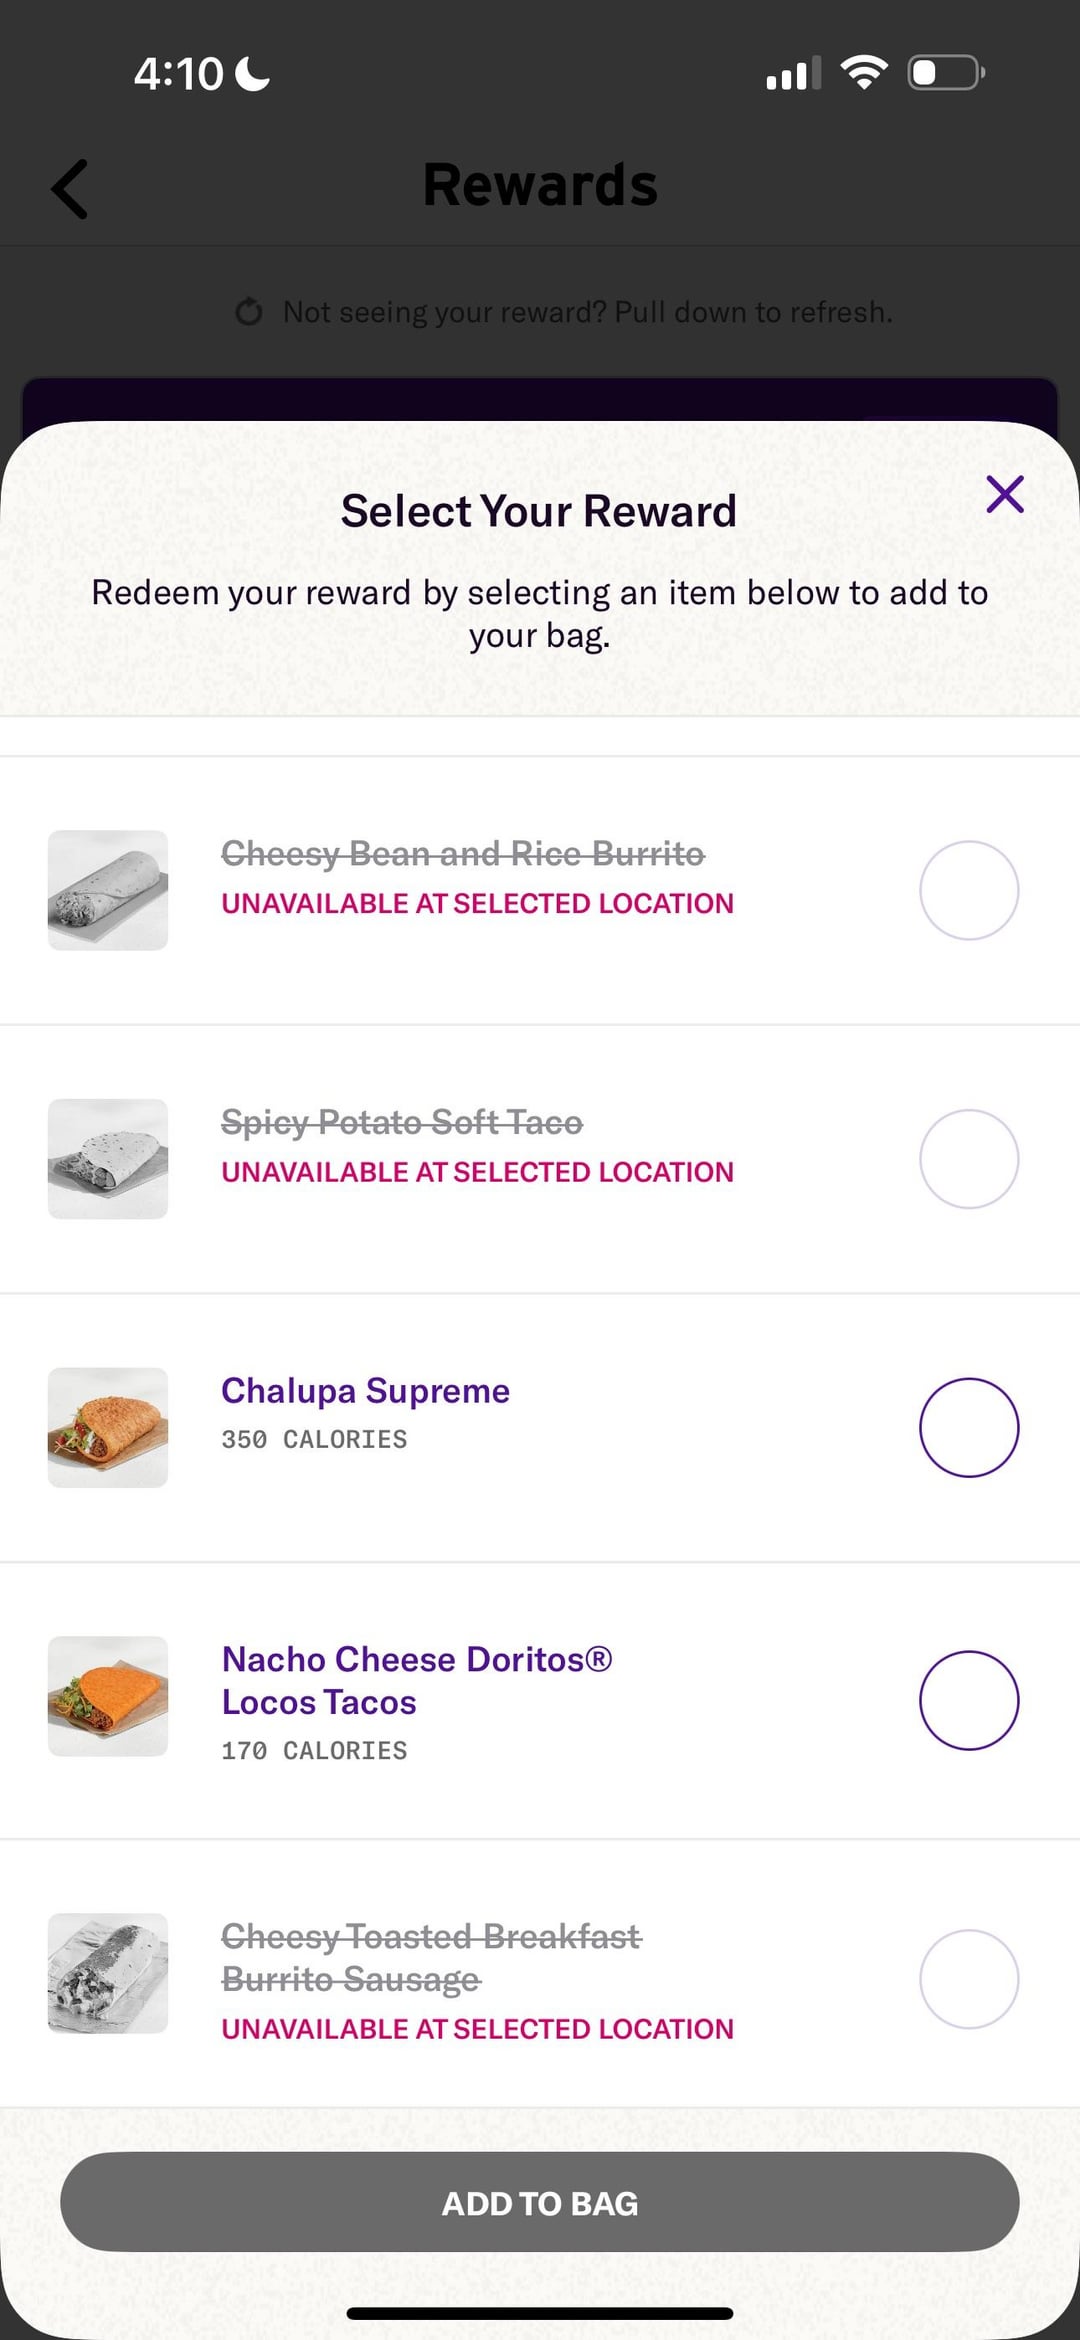The image size is (1080, 2340).
Task: Tap the Spicy Potato Soft Taco radio button
Action: click(968, 1158)
